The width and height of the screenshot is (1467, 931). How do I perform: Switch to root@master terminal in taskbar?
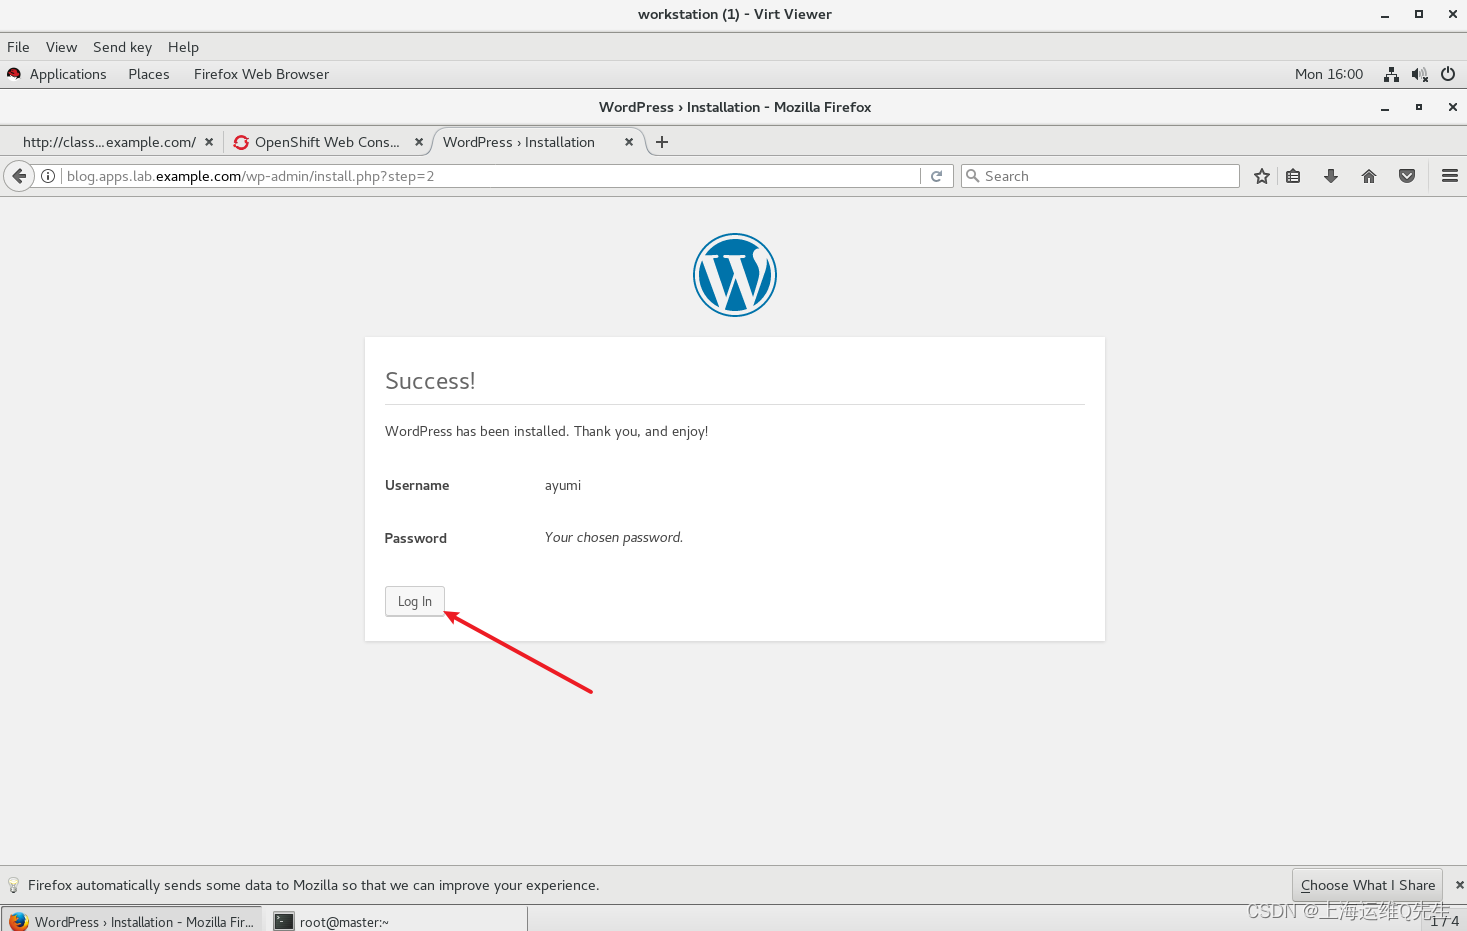[x=397, y=921]
